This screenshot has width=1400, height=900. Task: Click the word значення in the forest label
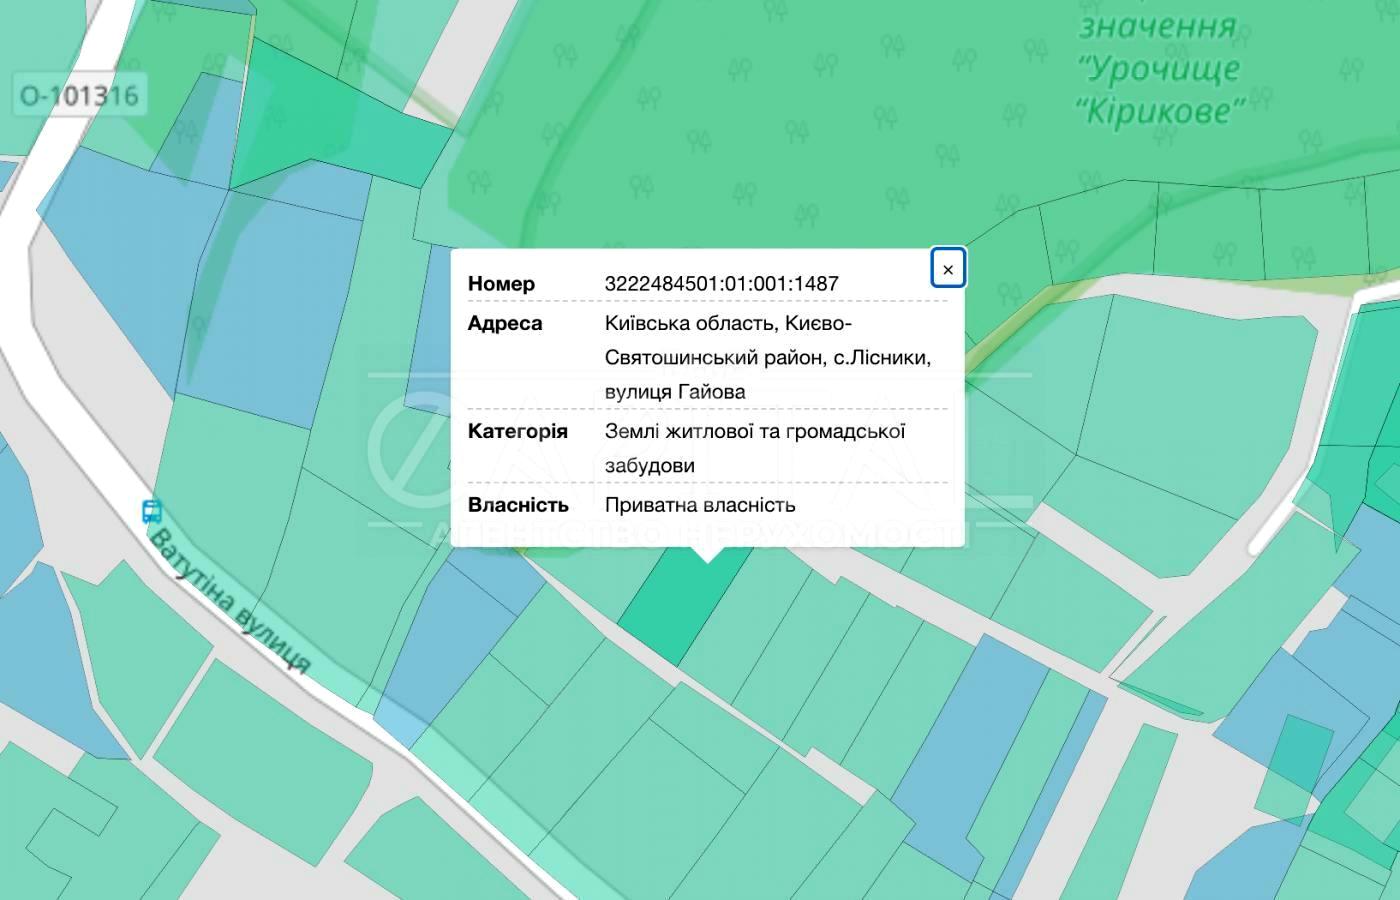[1157, 26]
